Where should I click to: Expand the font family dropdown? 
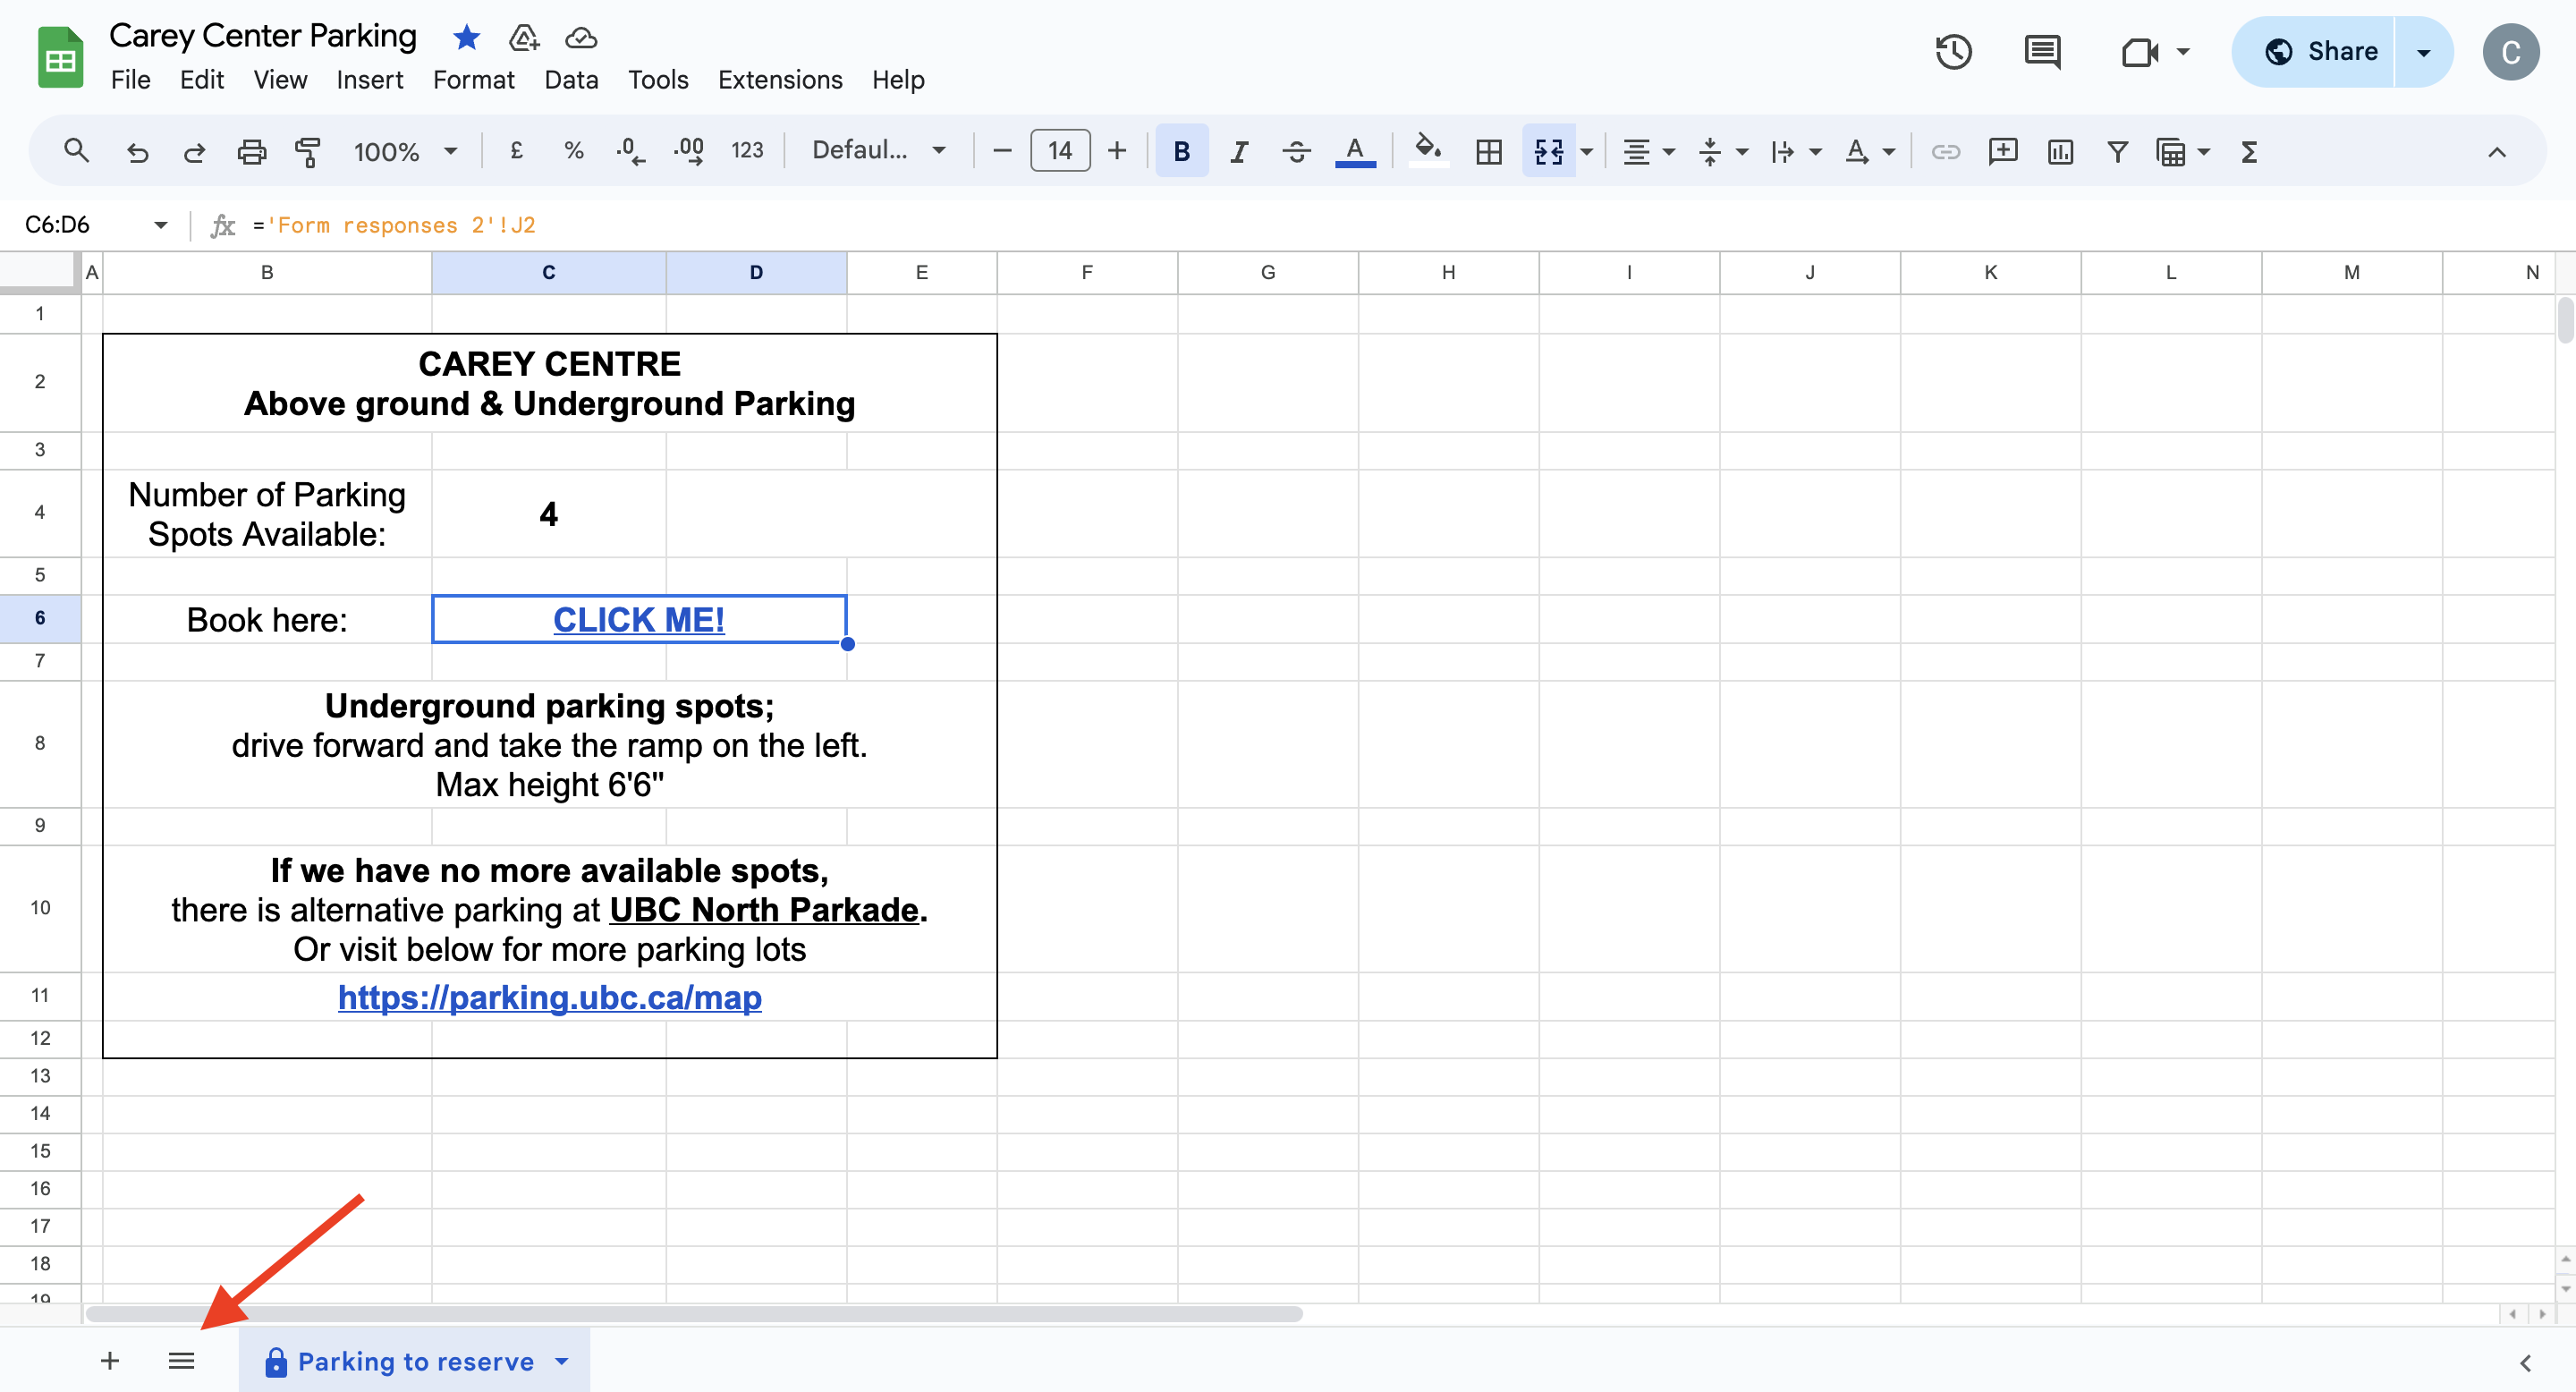pos(878,151)
